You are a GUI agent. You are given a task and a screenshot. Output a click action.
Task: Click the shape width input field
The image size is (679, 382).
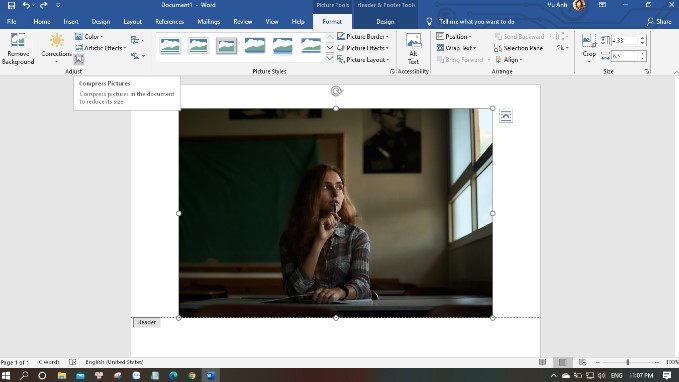[624, 56]
